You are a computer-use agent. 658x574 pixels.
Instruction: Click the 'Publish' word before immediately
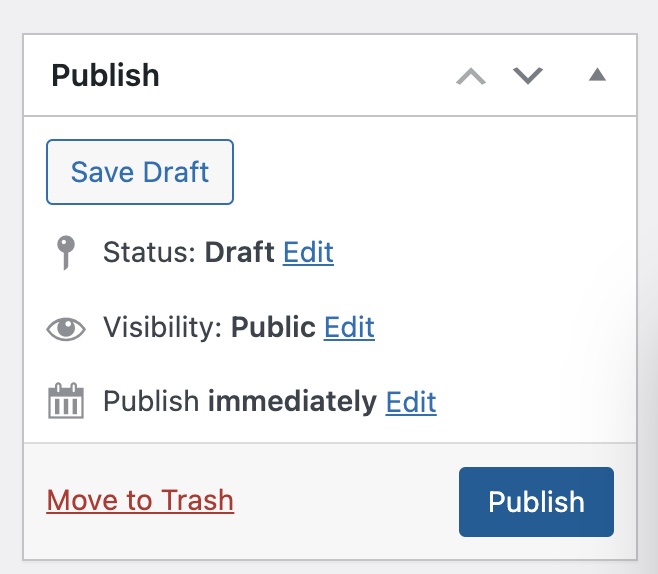tap(151, 402)
